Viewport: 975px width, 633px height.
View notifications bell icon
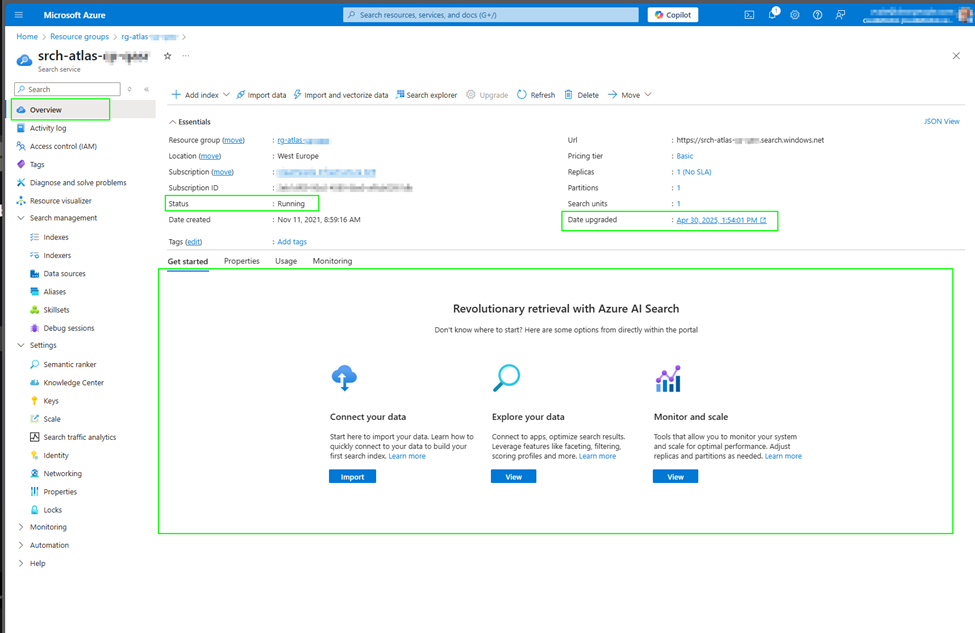tap(772, 14)
